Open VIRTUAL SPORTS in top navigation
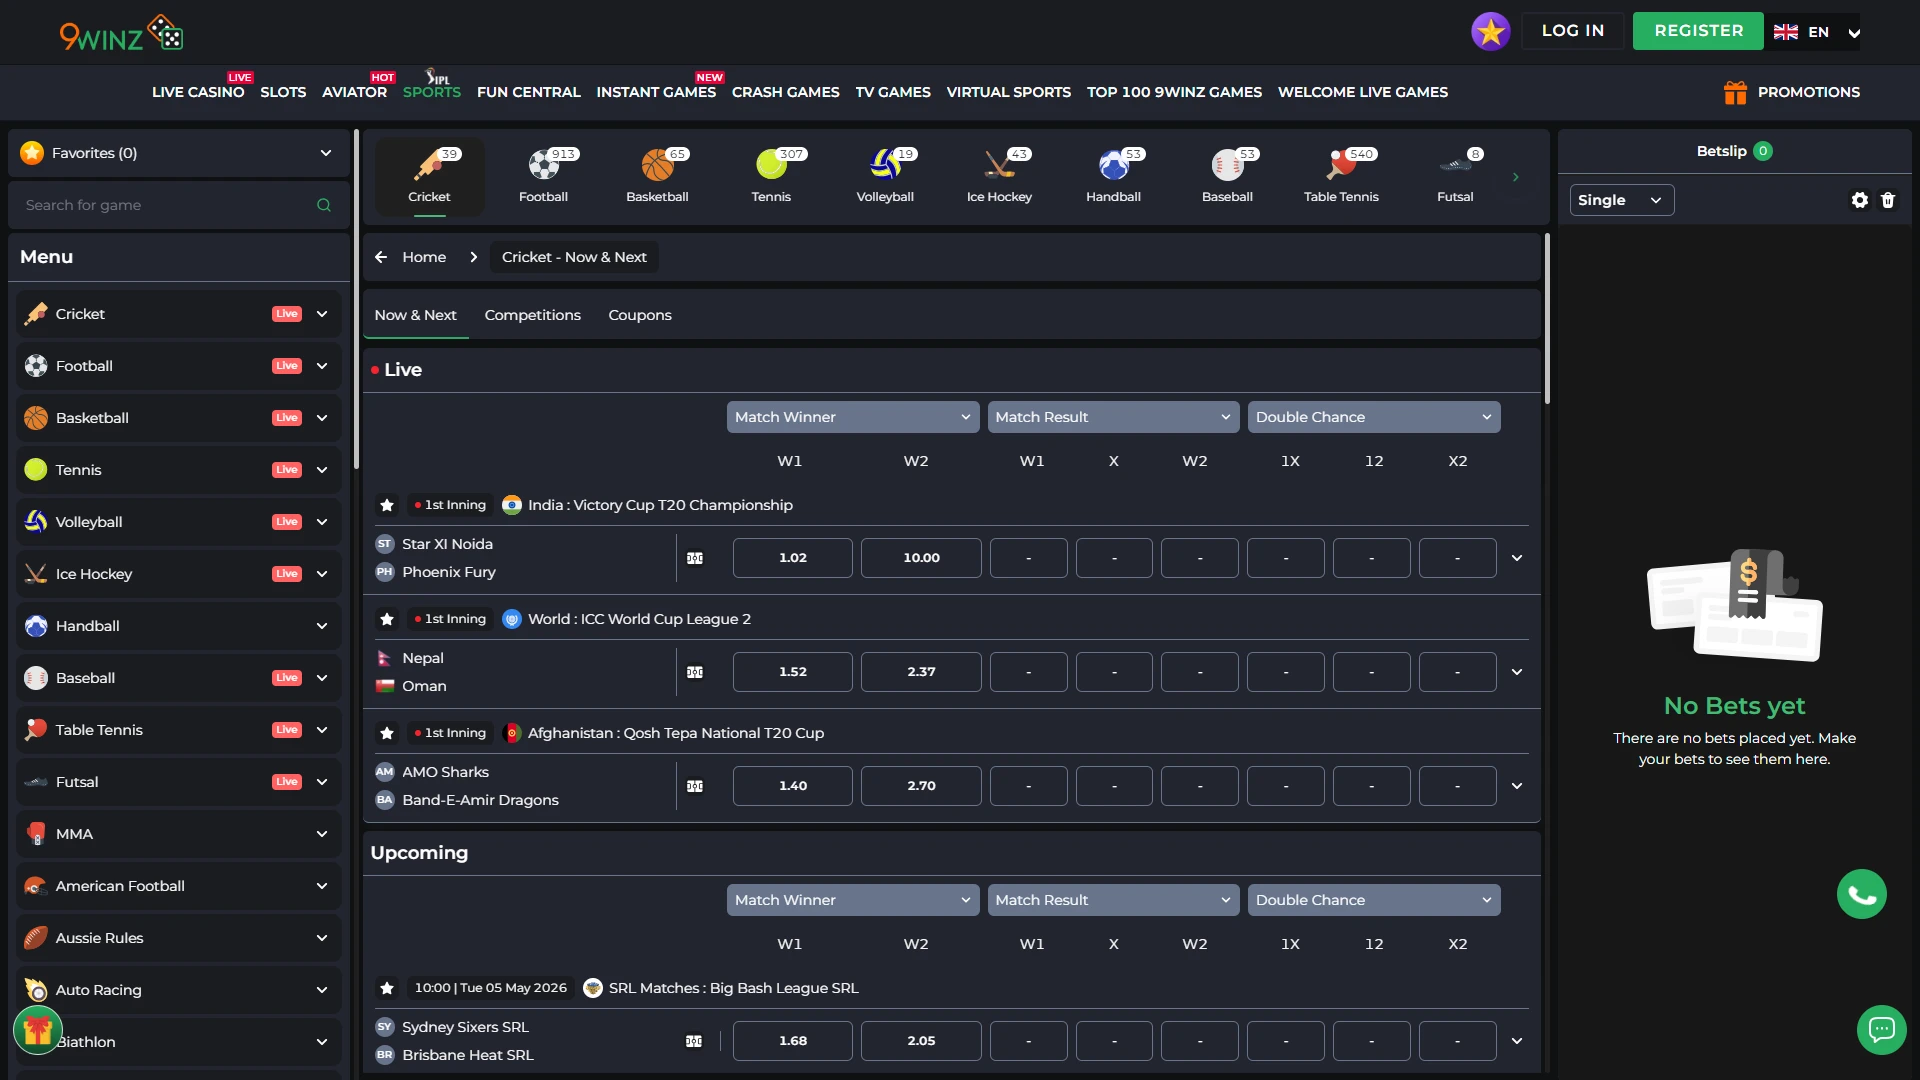The width and height of the screenshot is (1920, 1080). point(1008,92)
